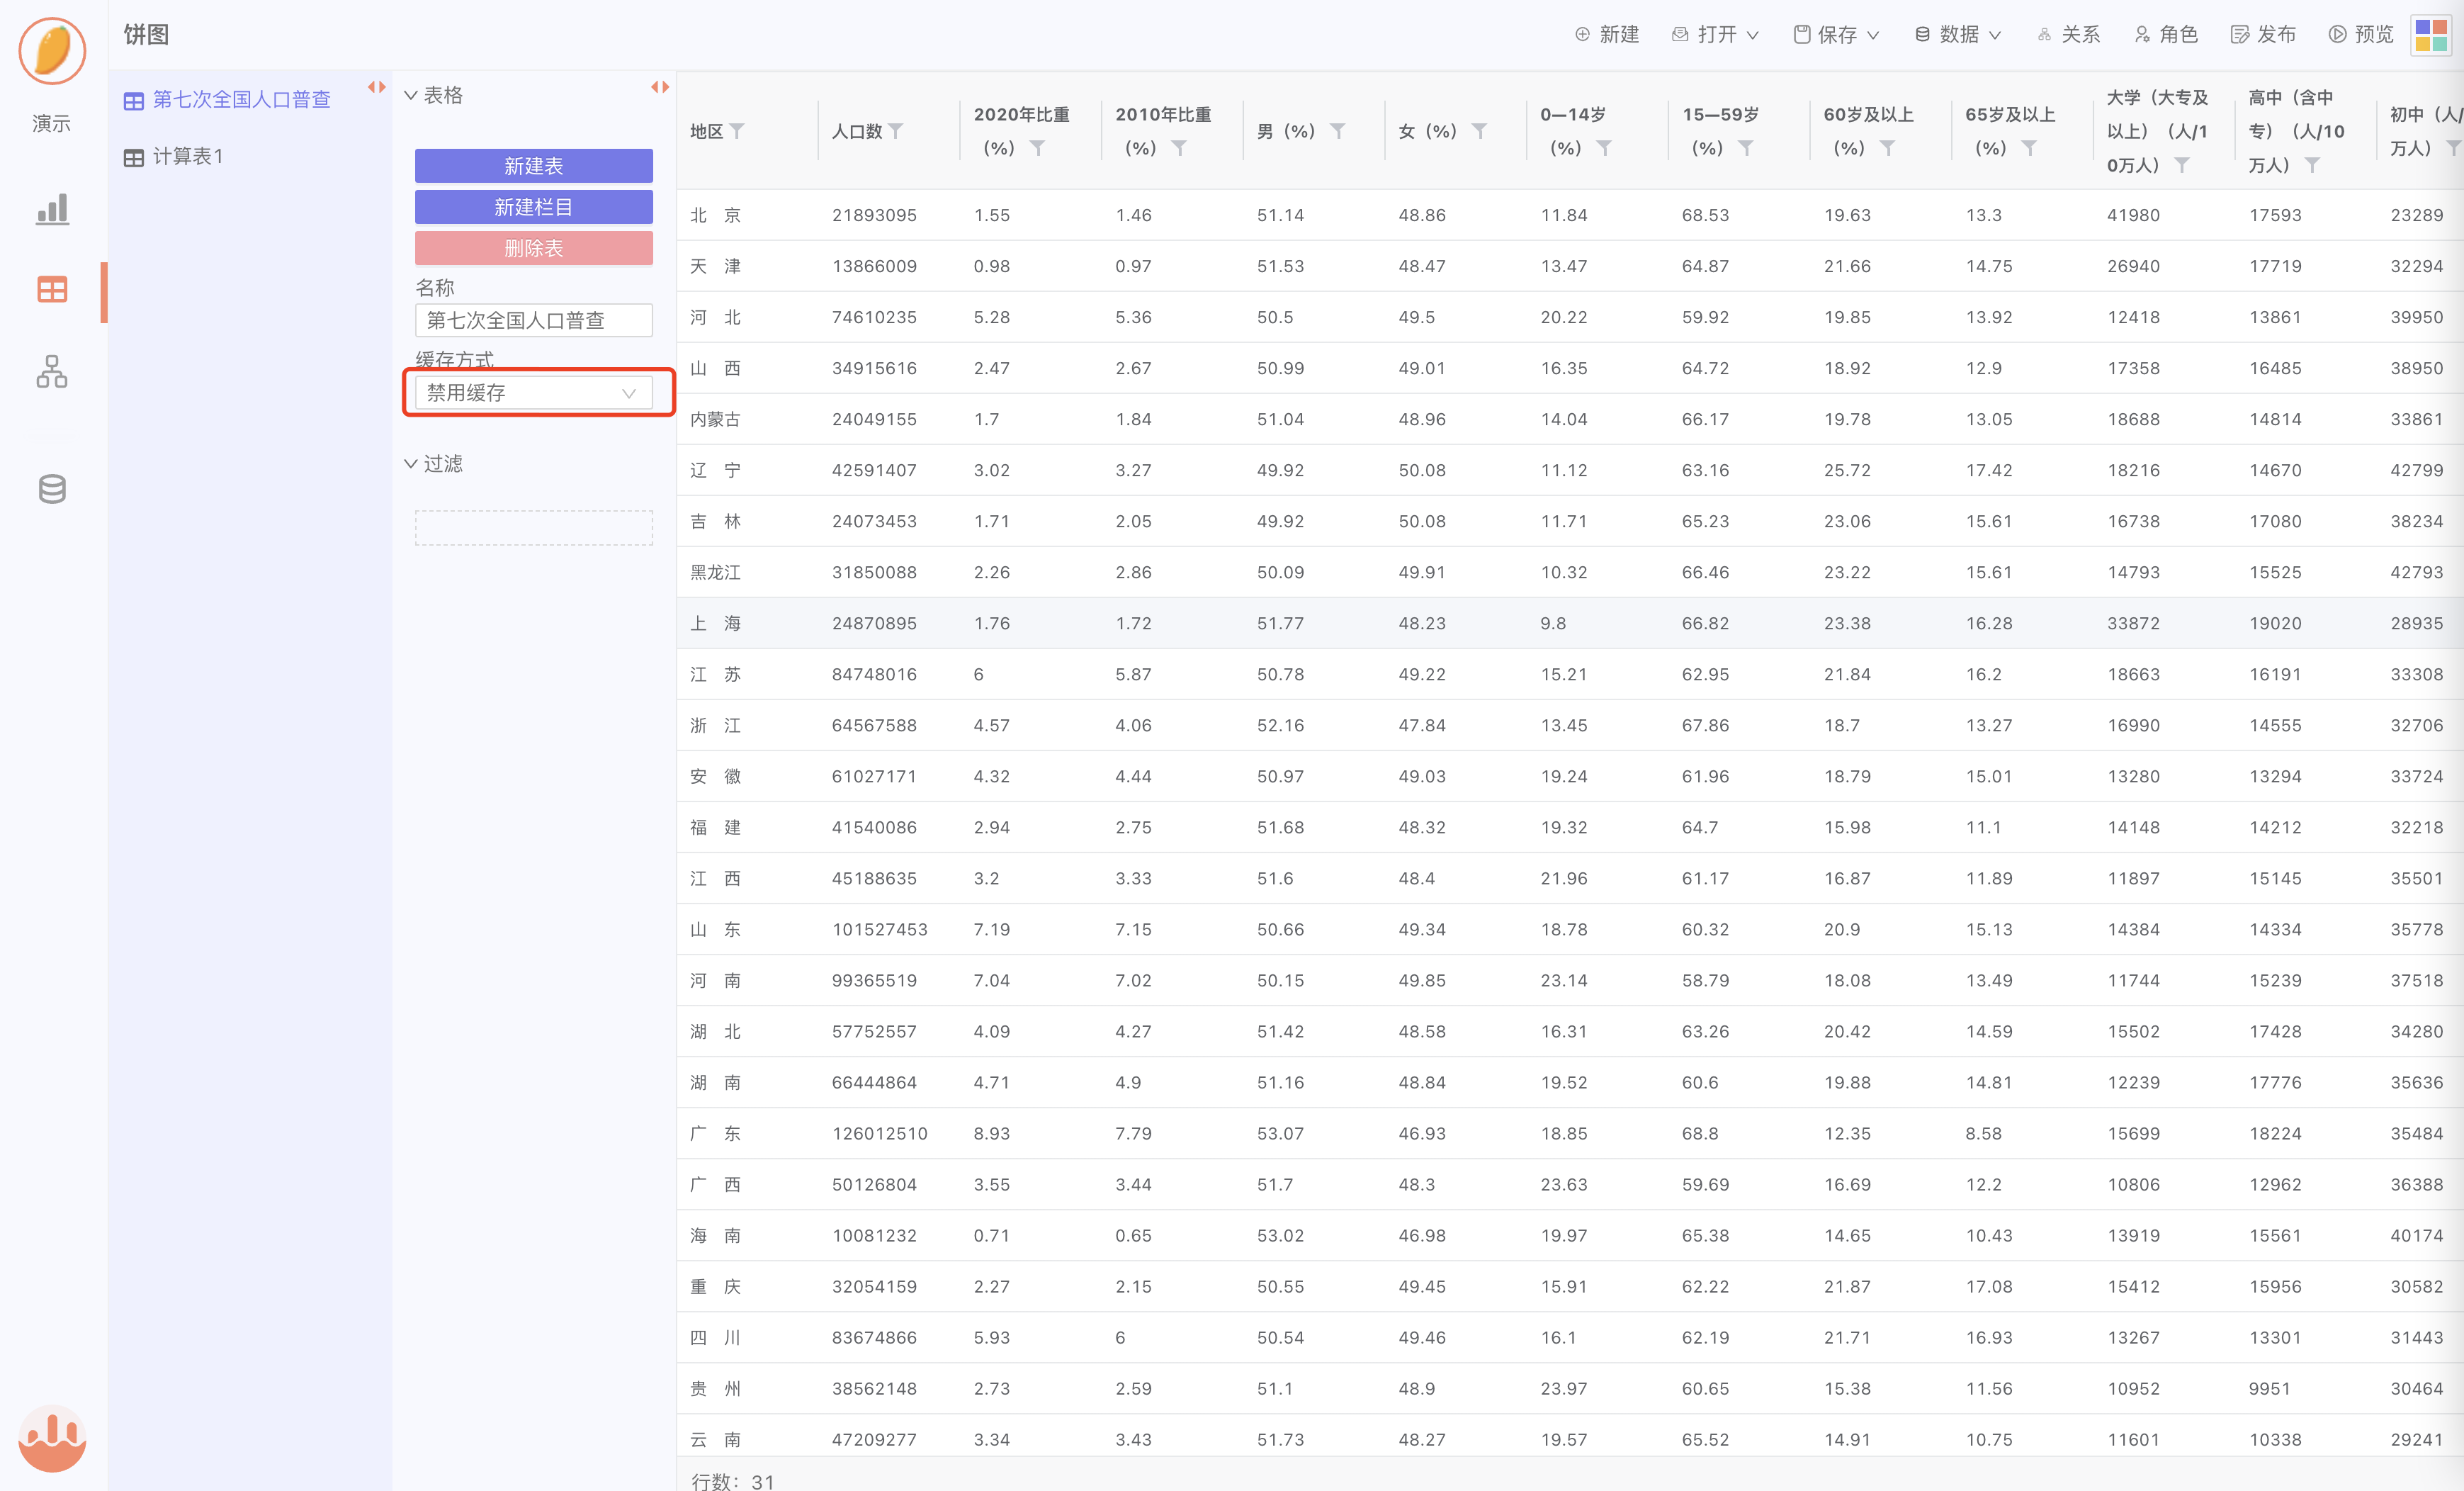
Task: Filter the 60岁及以上 column
Action: (1888, 148)
